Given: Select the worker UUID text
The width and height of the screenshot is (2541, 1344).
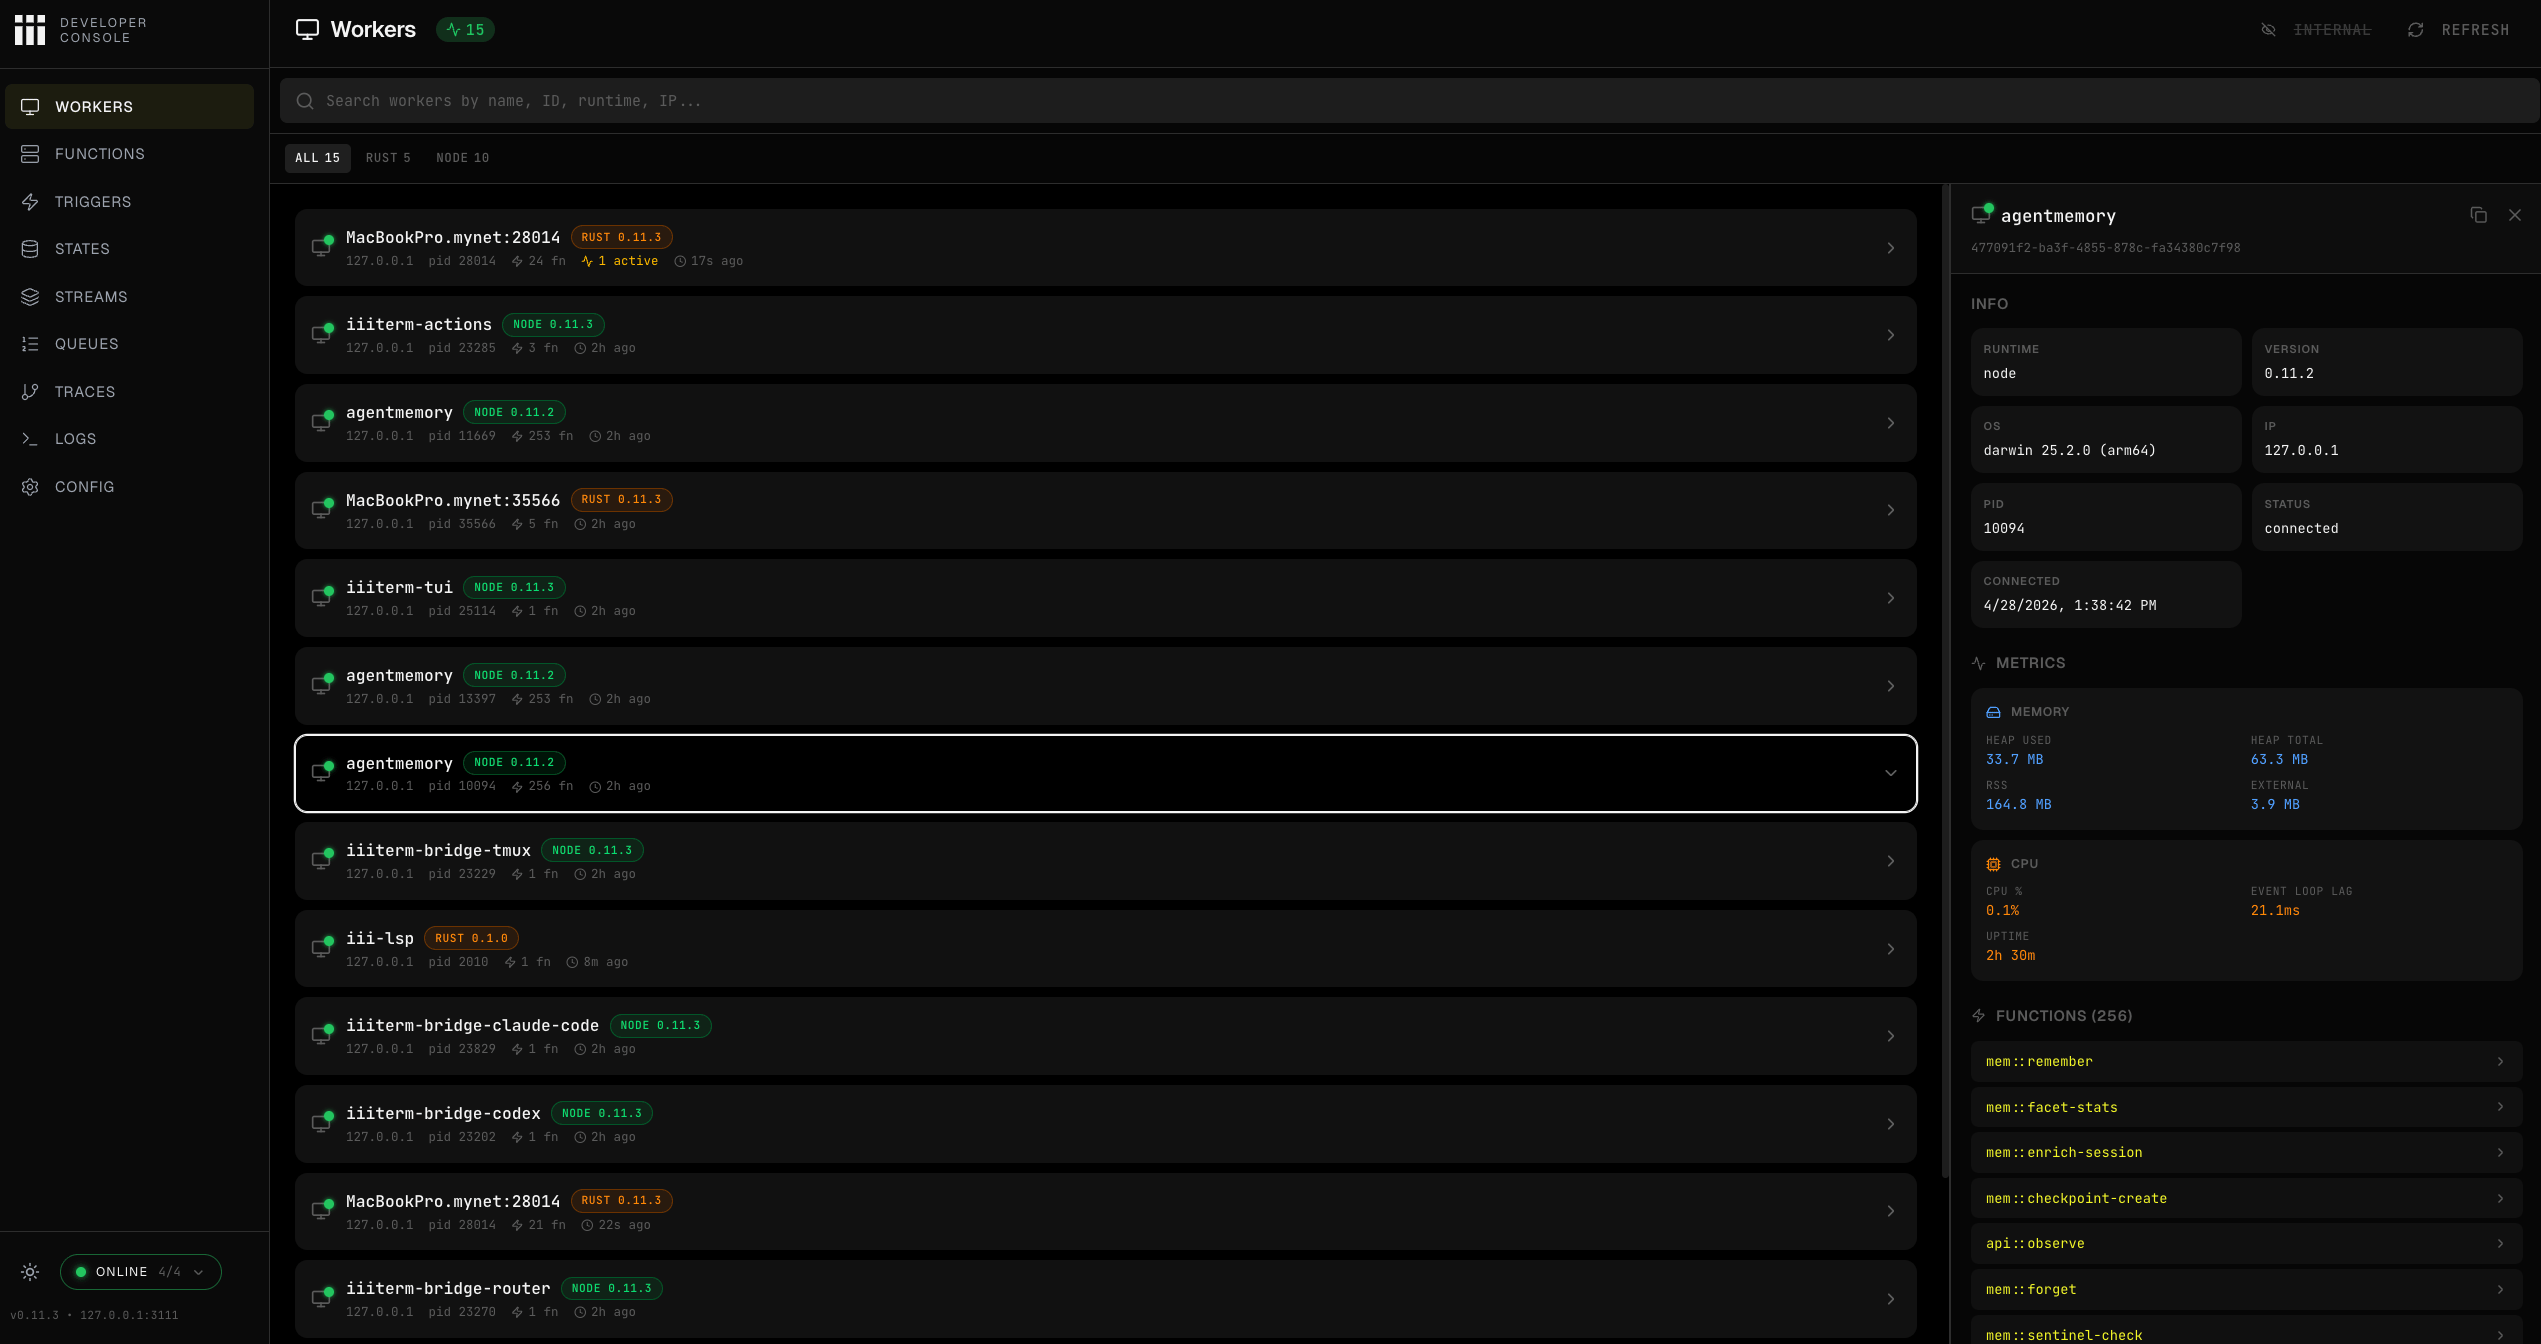Looking at the screenshot, I should (x=2105, y=248).
